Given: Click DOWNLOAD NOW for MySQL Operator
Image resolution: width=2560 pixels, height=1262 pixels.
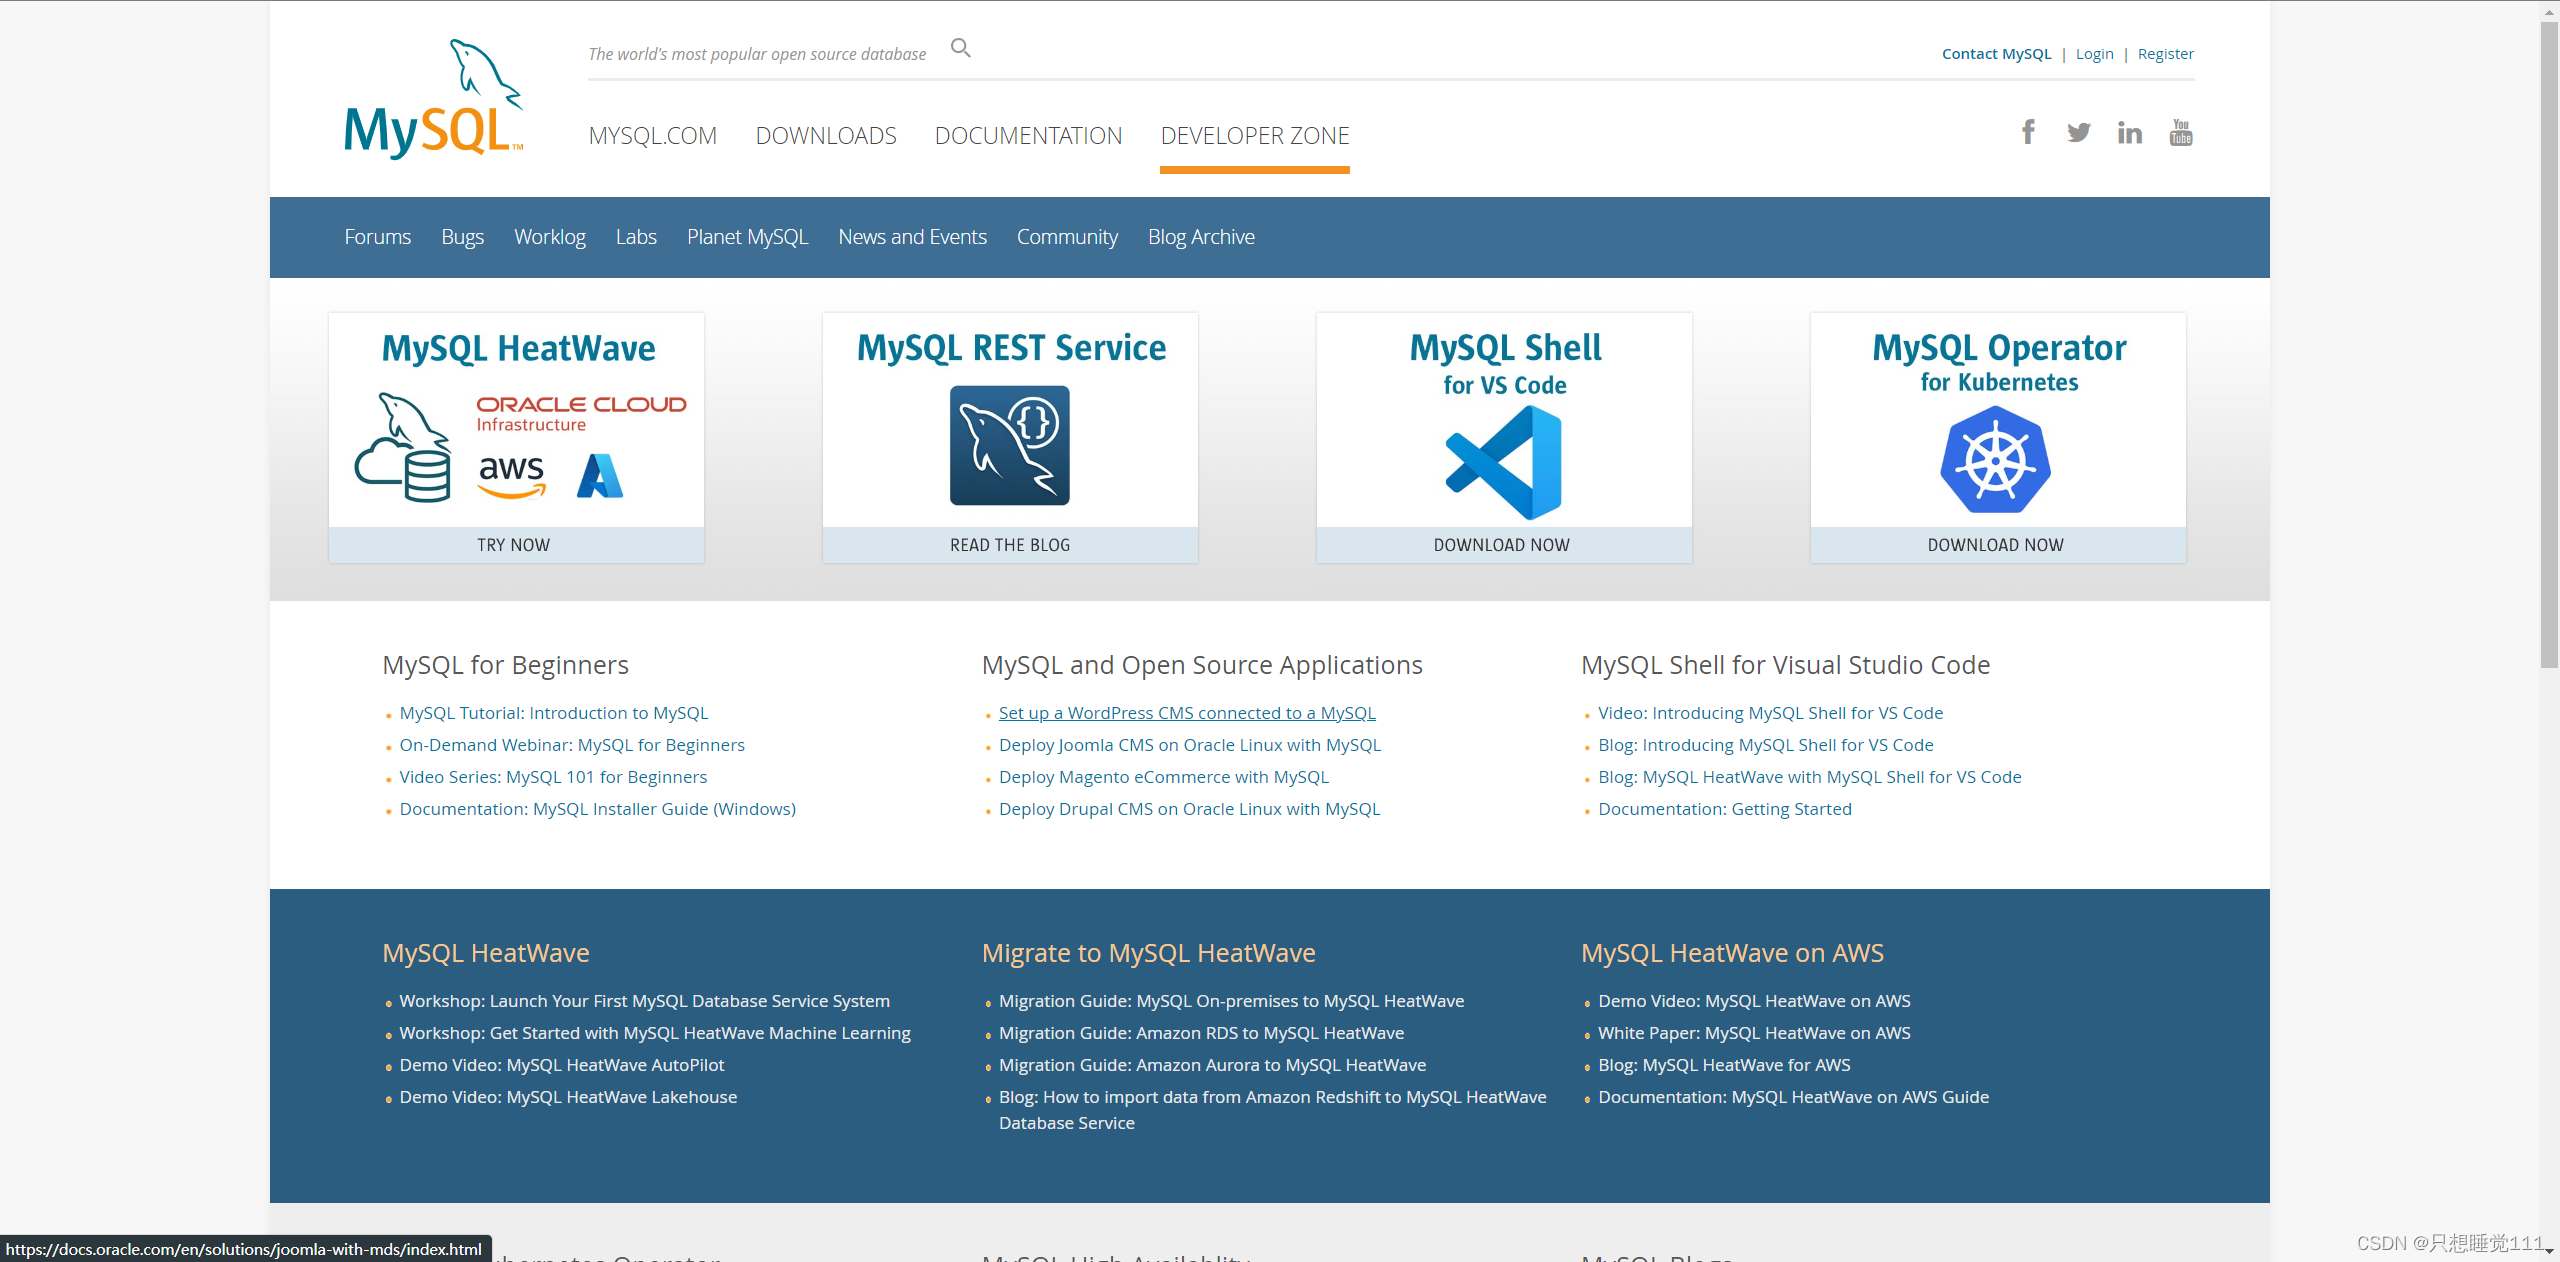Looking at the screenshot, I should [x=1998, y=545].
